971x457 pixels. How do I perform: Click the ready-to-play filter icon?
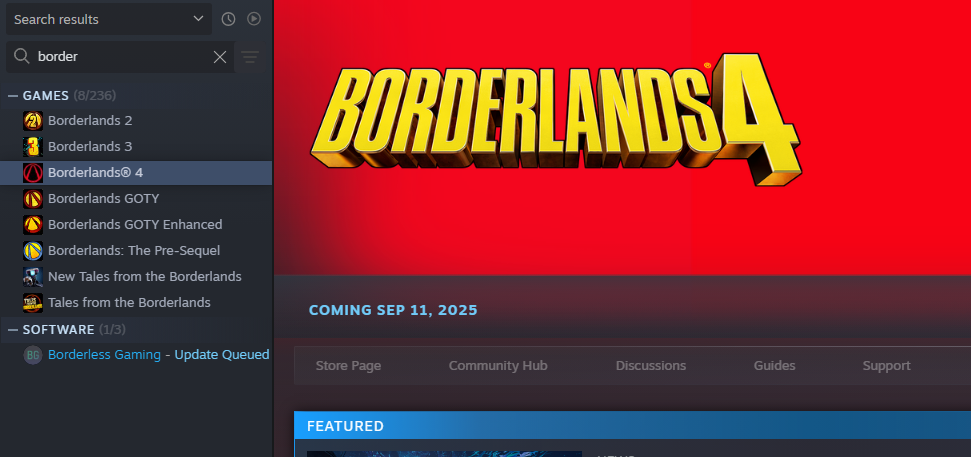tap(254, 19)
